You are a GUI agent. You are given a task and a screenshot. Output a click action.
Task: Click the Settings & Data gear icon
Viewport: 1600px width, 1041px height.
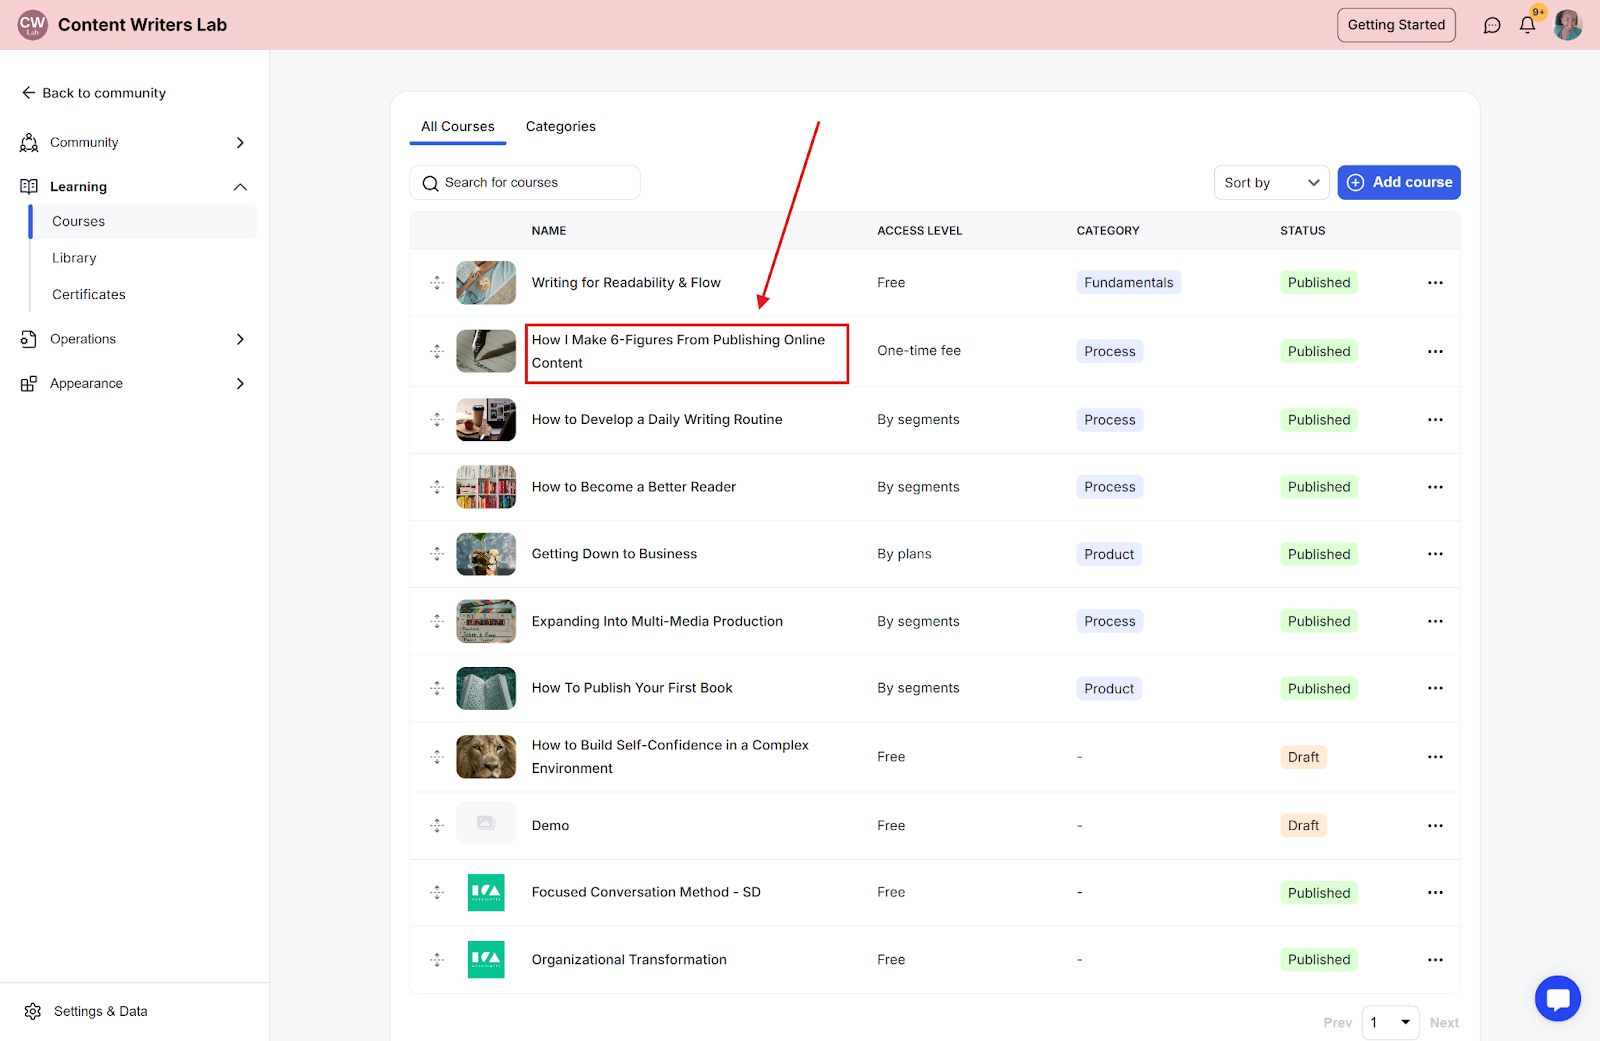click(x=33, y=1011)
